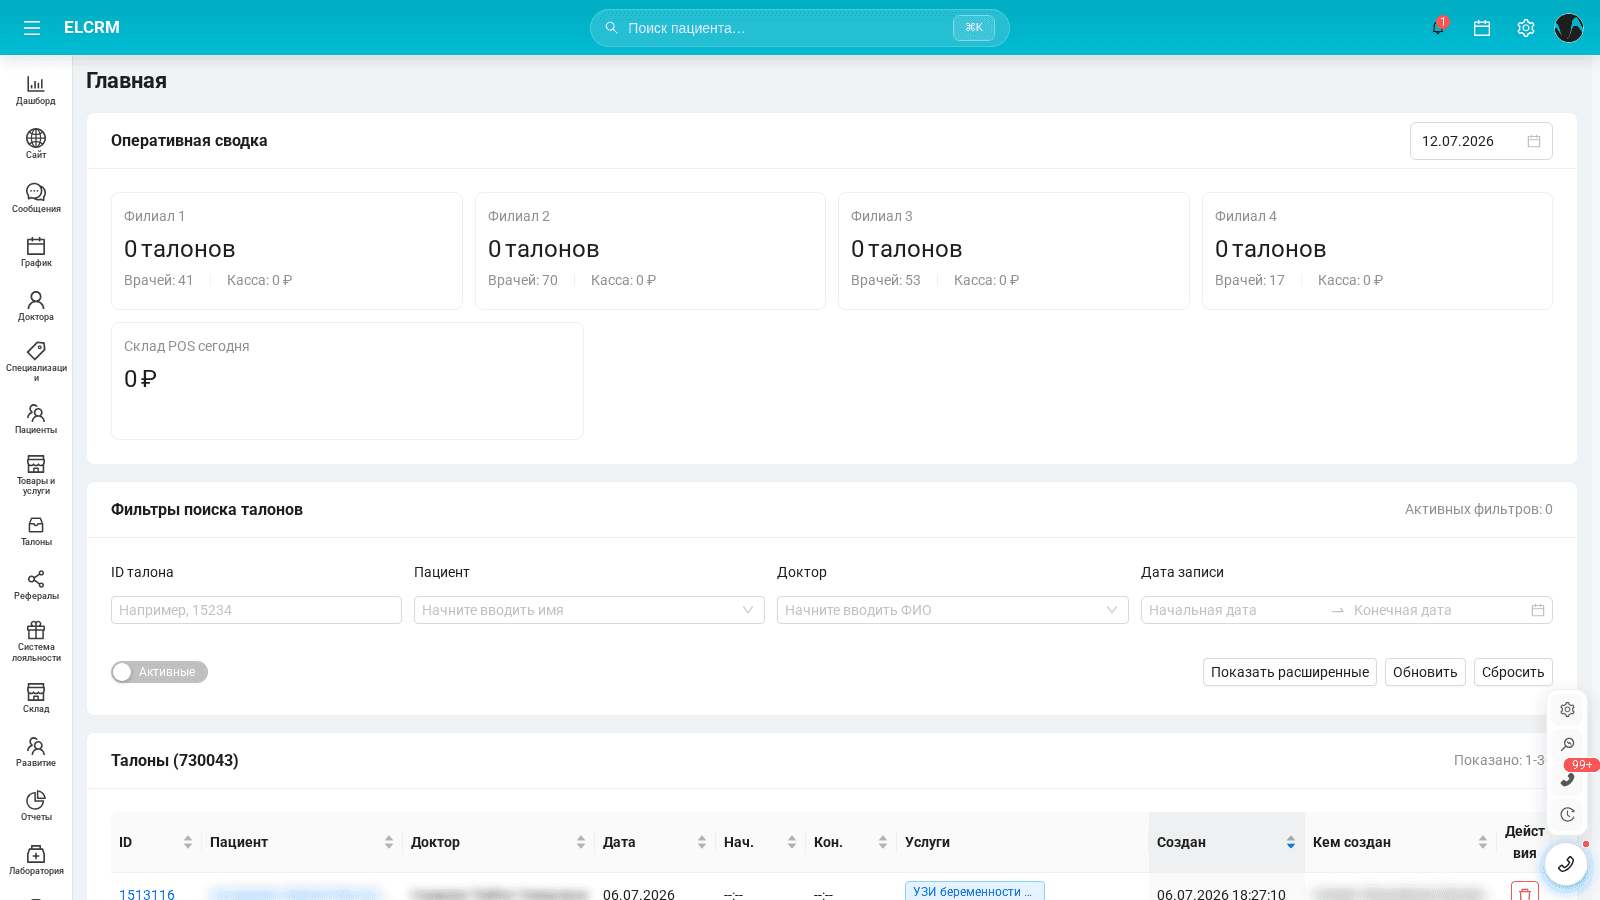1600x900 pixels.
Task: Open user avatar menu
Action: point(1569,28)
